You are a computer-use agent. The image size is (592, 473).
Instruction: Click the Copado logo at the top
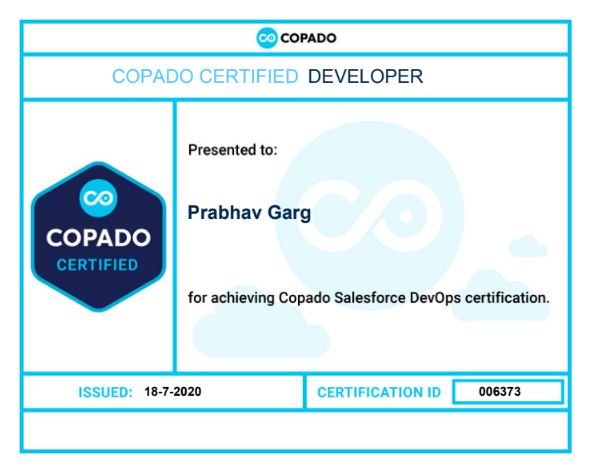pyautogui.click(x=296, y=38)
